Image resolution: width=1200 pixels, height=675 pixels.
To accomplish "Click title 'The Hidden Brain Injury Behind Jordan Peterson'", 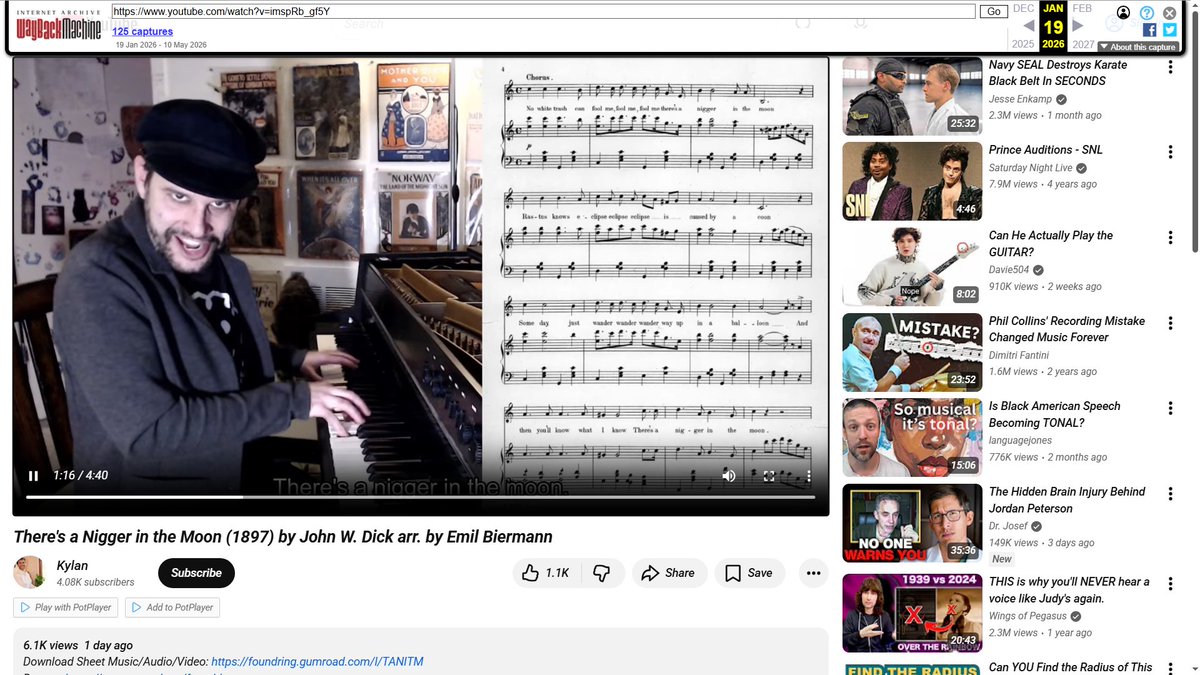I will (x=1067, y=500).
